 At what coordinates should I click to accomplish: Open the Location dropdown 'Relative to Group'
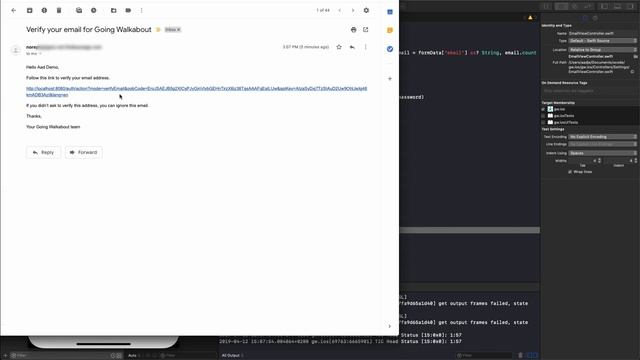point(602,50)
